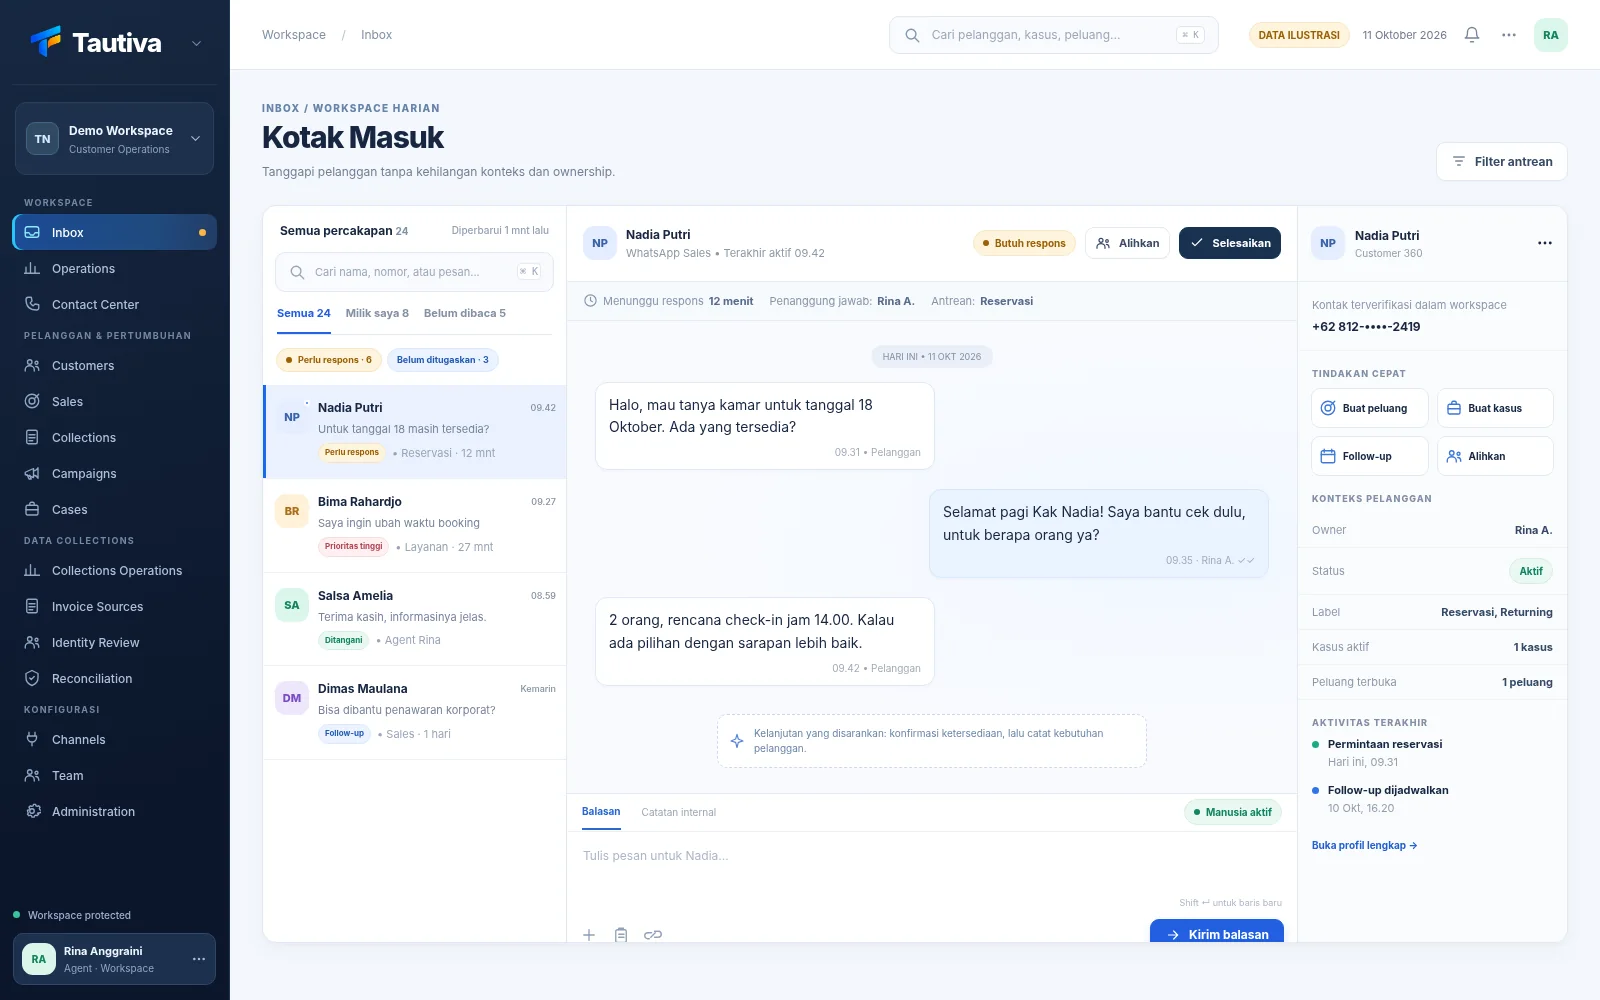The height and width of the screenshot is (1000, 1600).
Task: Open Dimas Maulana conversation
Action: 415,712
